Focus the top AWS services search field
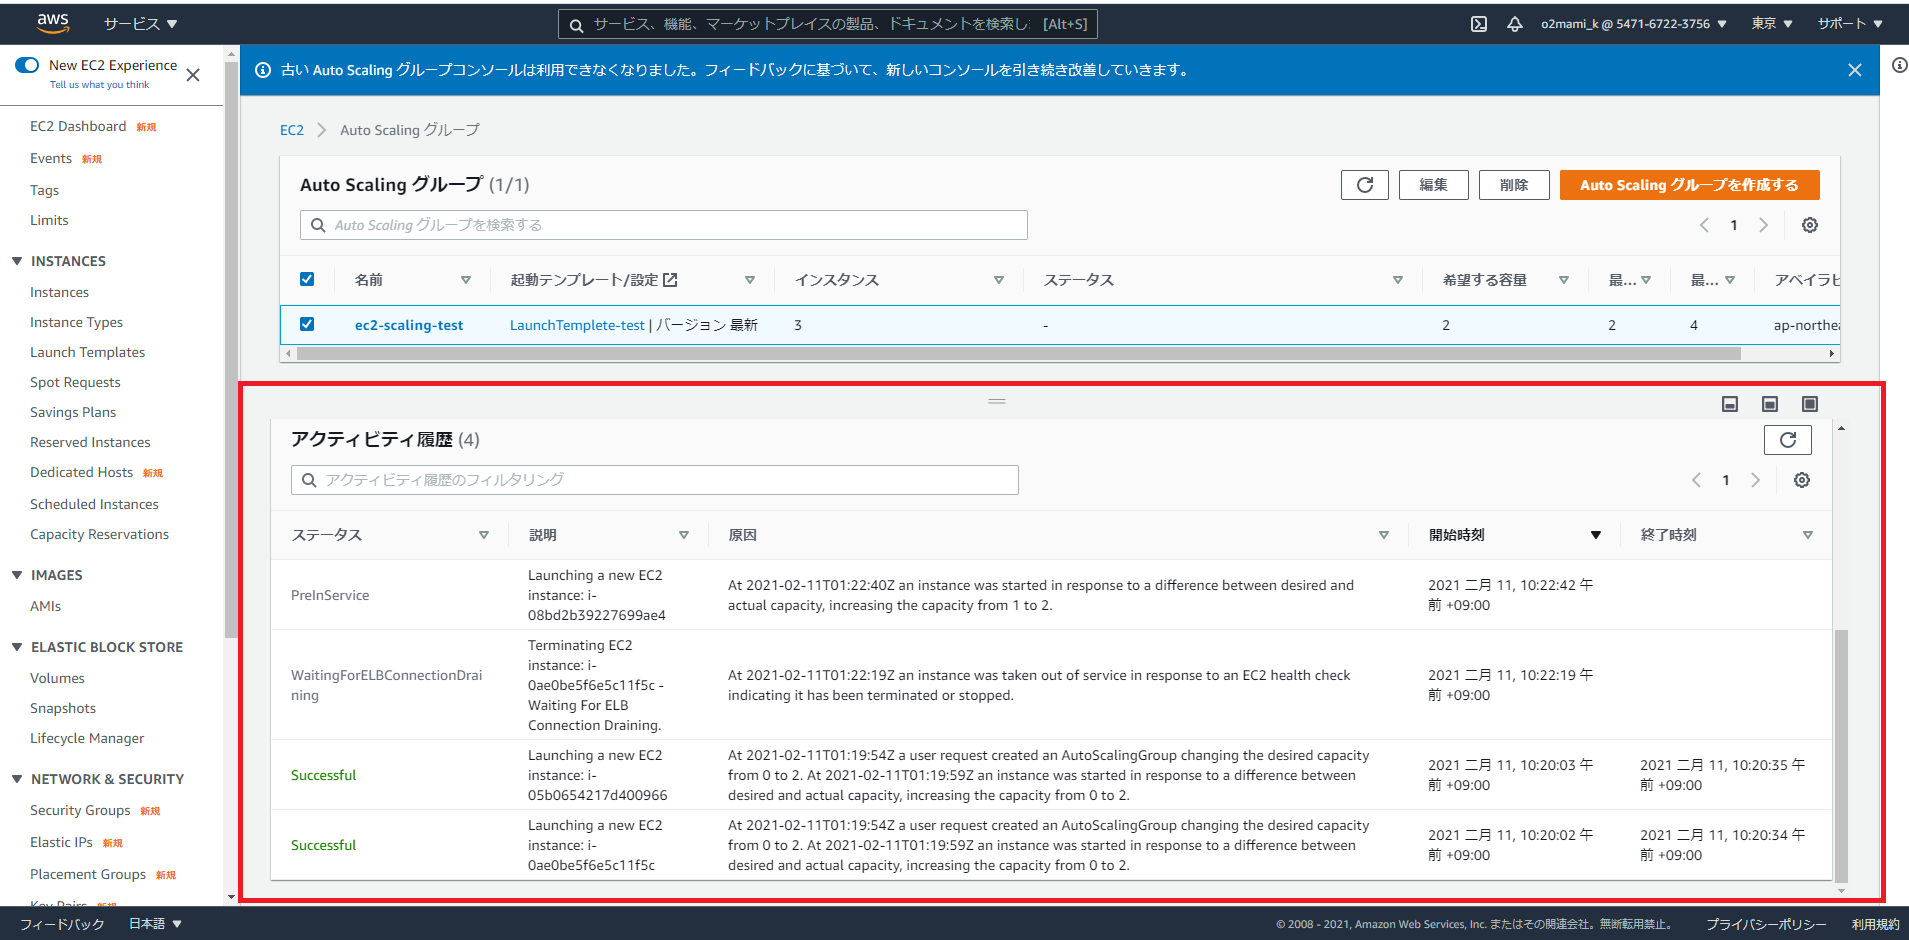This screenshot has height=940, width=1909. [828, 24]
